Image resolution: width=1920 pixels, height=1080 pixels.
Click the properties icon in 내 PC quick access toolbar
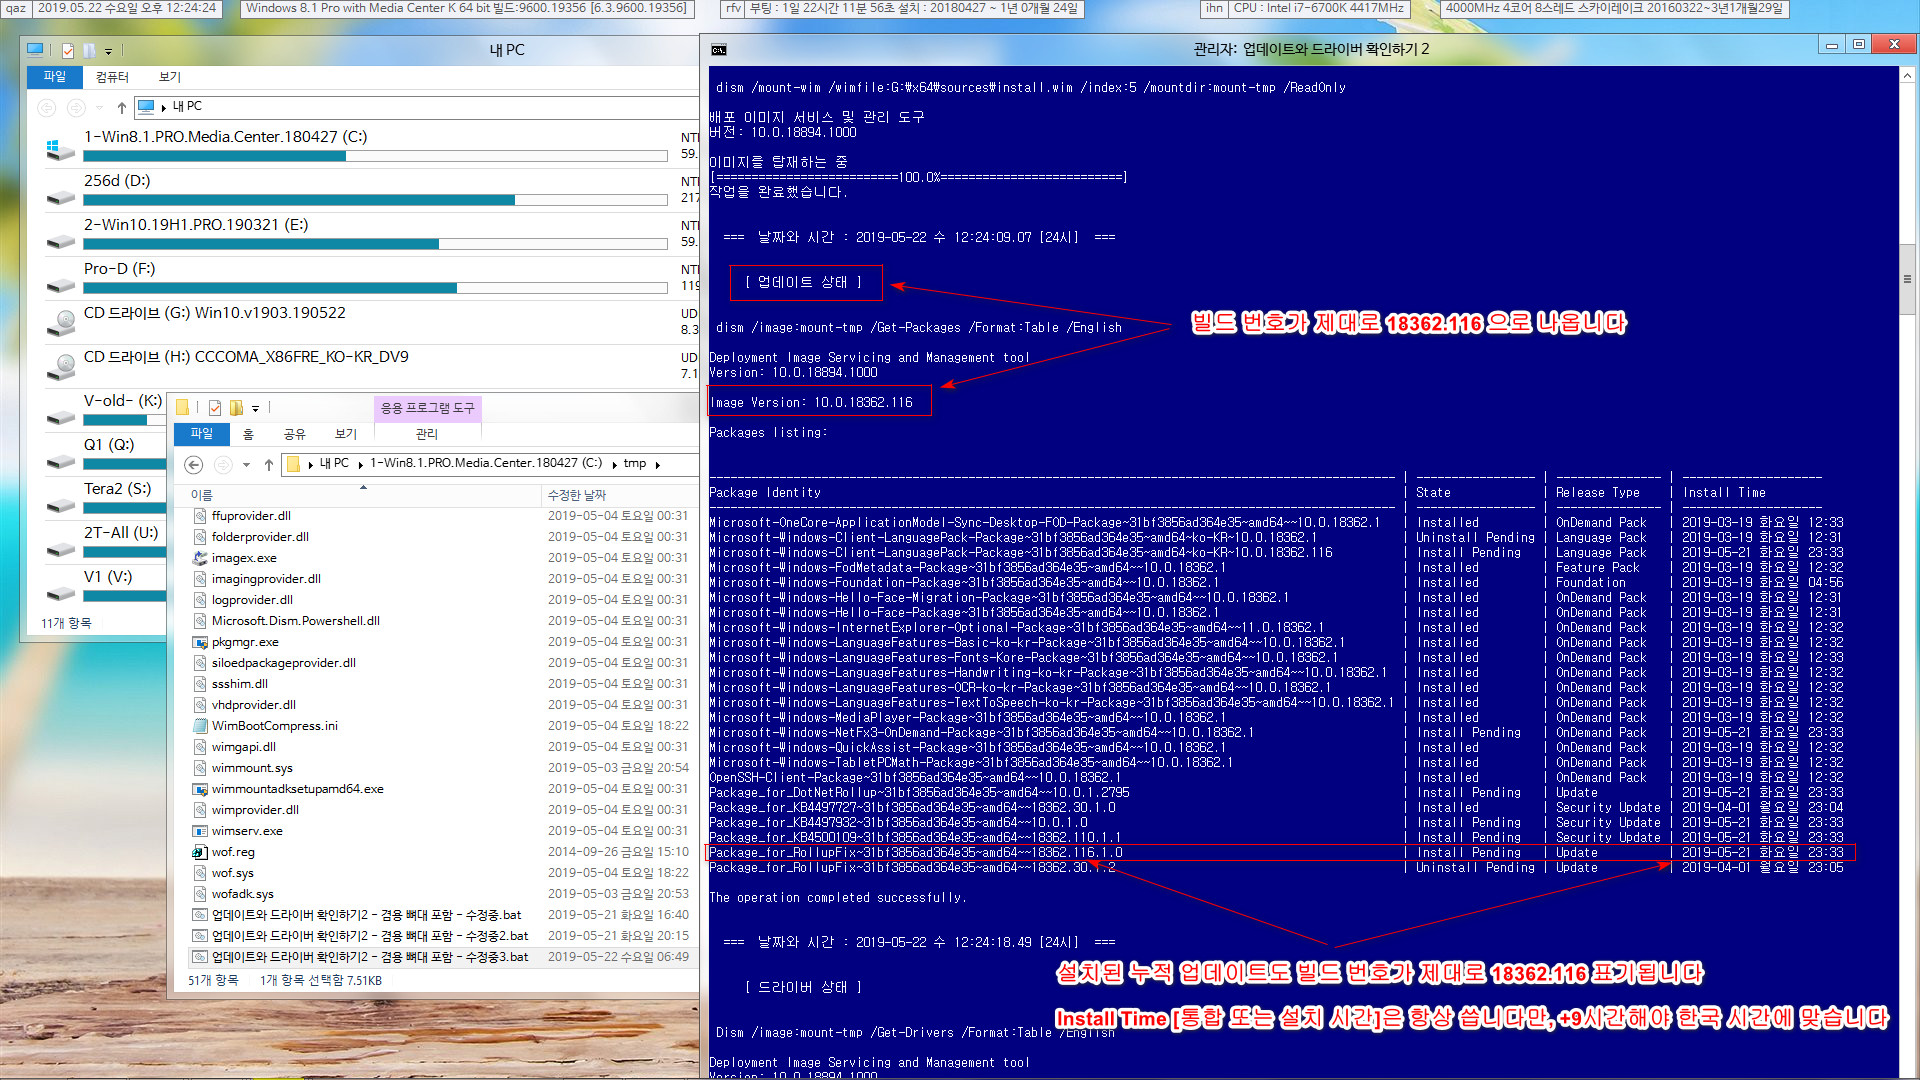[68, 50]
